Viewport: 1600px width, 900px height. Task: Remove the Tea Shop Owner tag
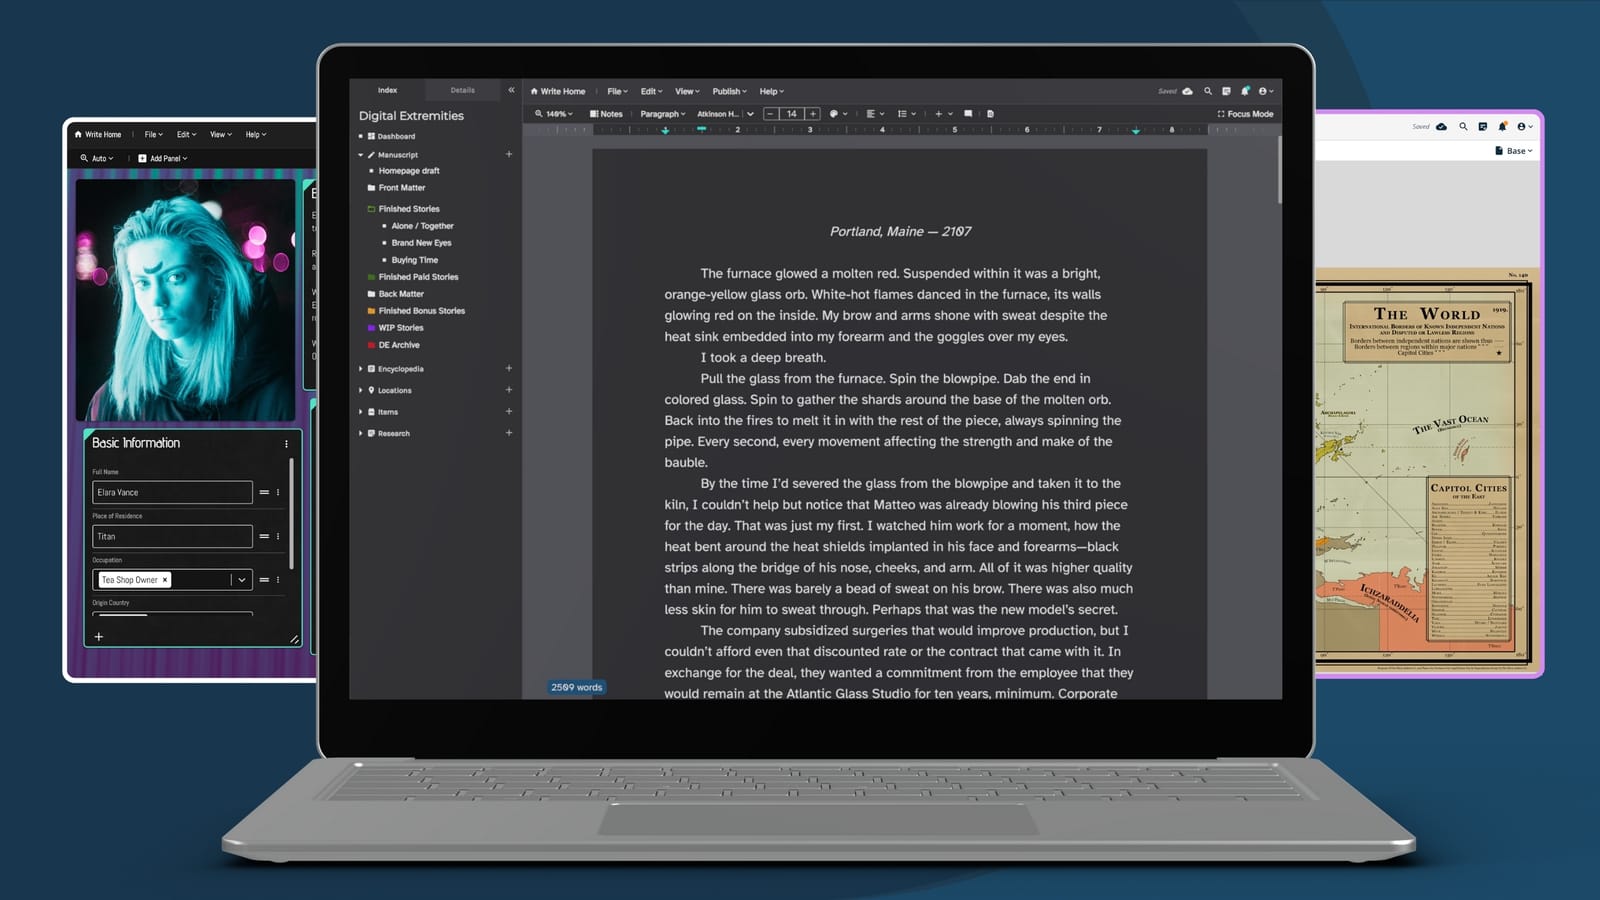(x=166, y=580)
